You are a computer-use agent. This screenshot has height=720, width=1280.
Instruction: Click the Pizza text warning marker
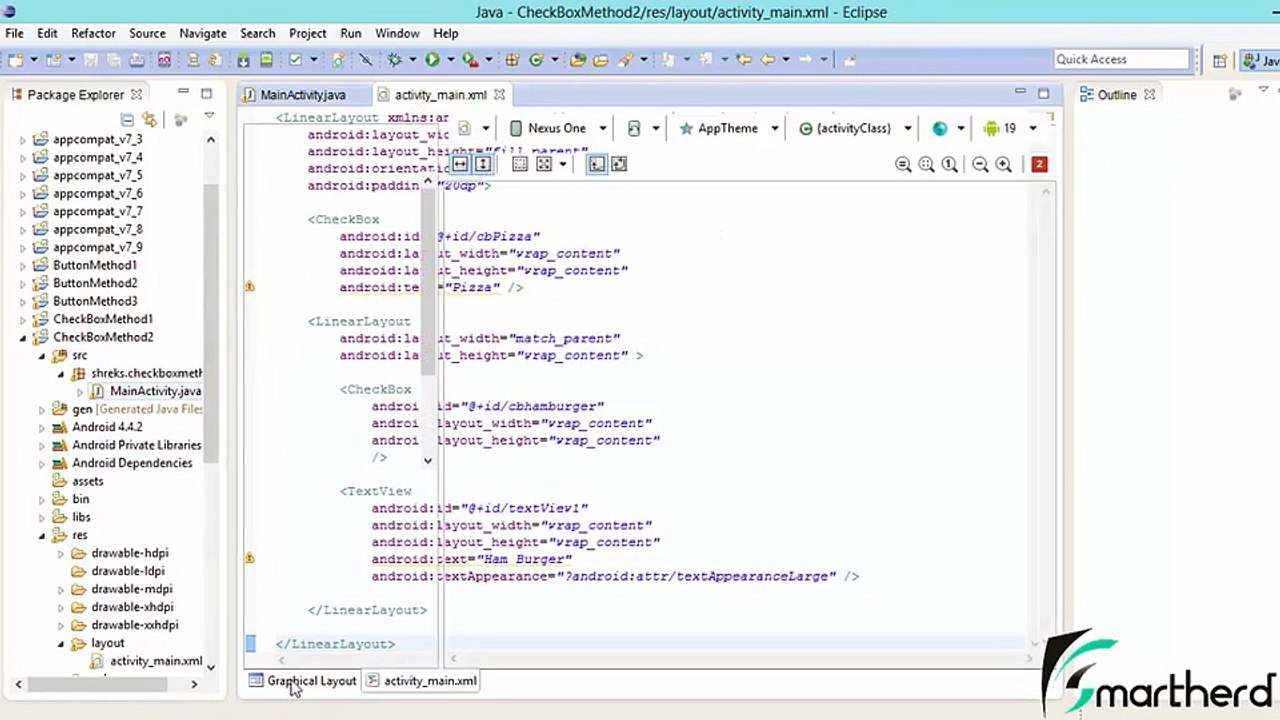tap(249, 287)
